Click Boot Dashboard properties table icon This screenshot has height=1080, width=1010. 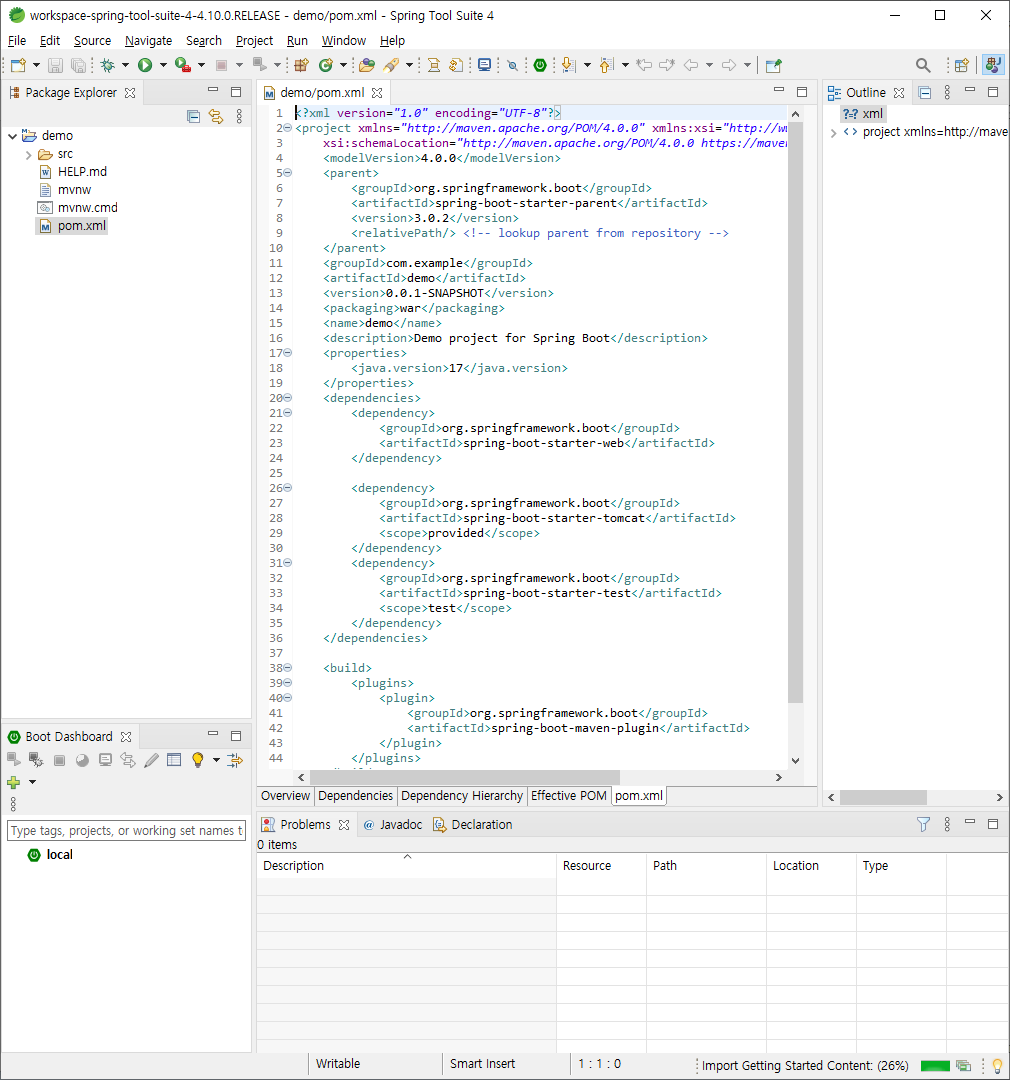click(x=174, y=760)
